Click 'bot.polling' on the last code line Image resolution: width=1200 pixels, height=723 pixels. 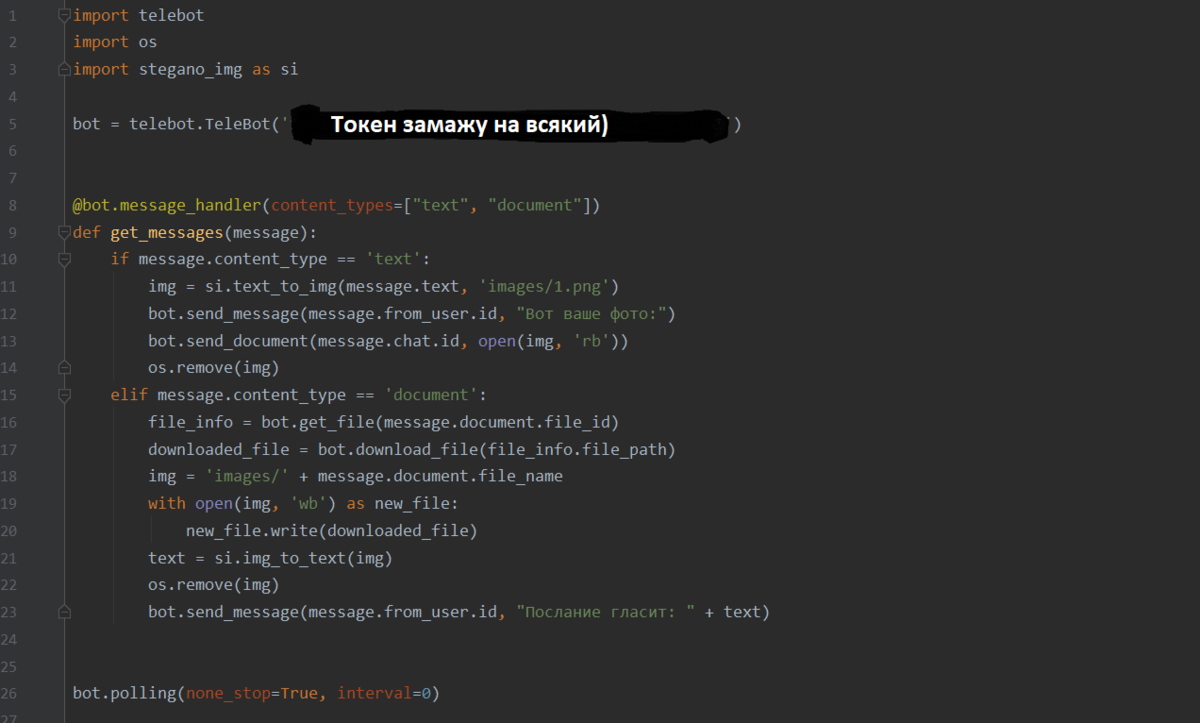coord(124,692)
